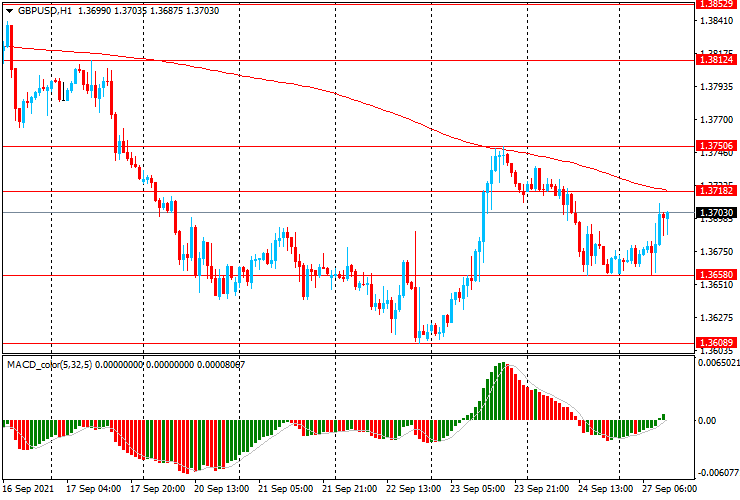Select the 1.38124 red price label
Image resolution: width=740 pixels, height=500 pixels.
pos(716,59)
